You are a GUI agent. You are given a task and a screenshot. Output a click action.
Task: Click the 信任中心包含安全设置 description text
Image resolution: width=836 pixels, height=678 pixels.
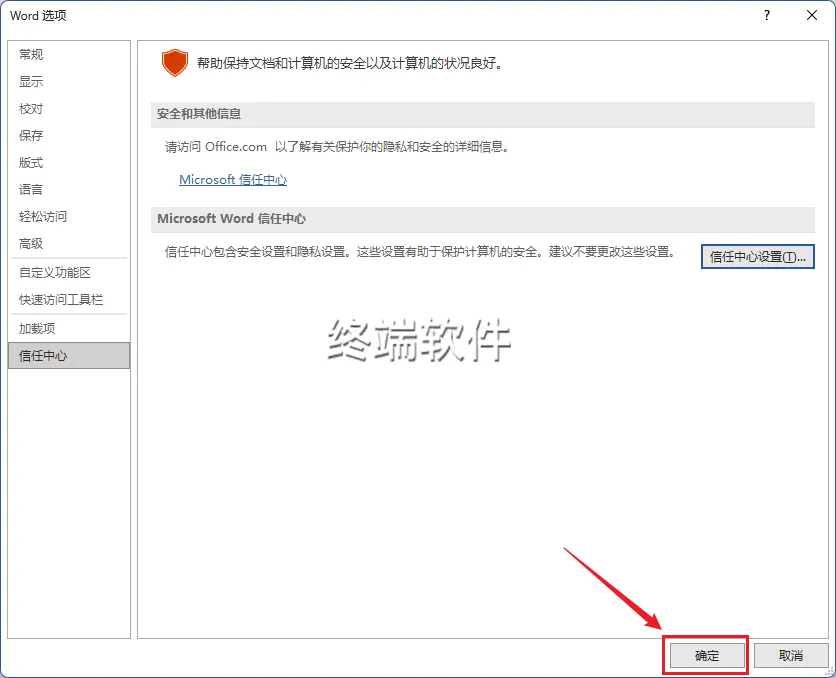(420, 252)
